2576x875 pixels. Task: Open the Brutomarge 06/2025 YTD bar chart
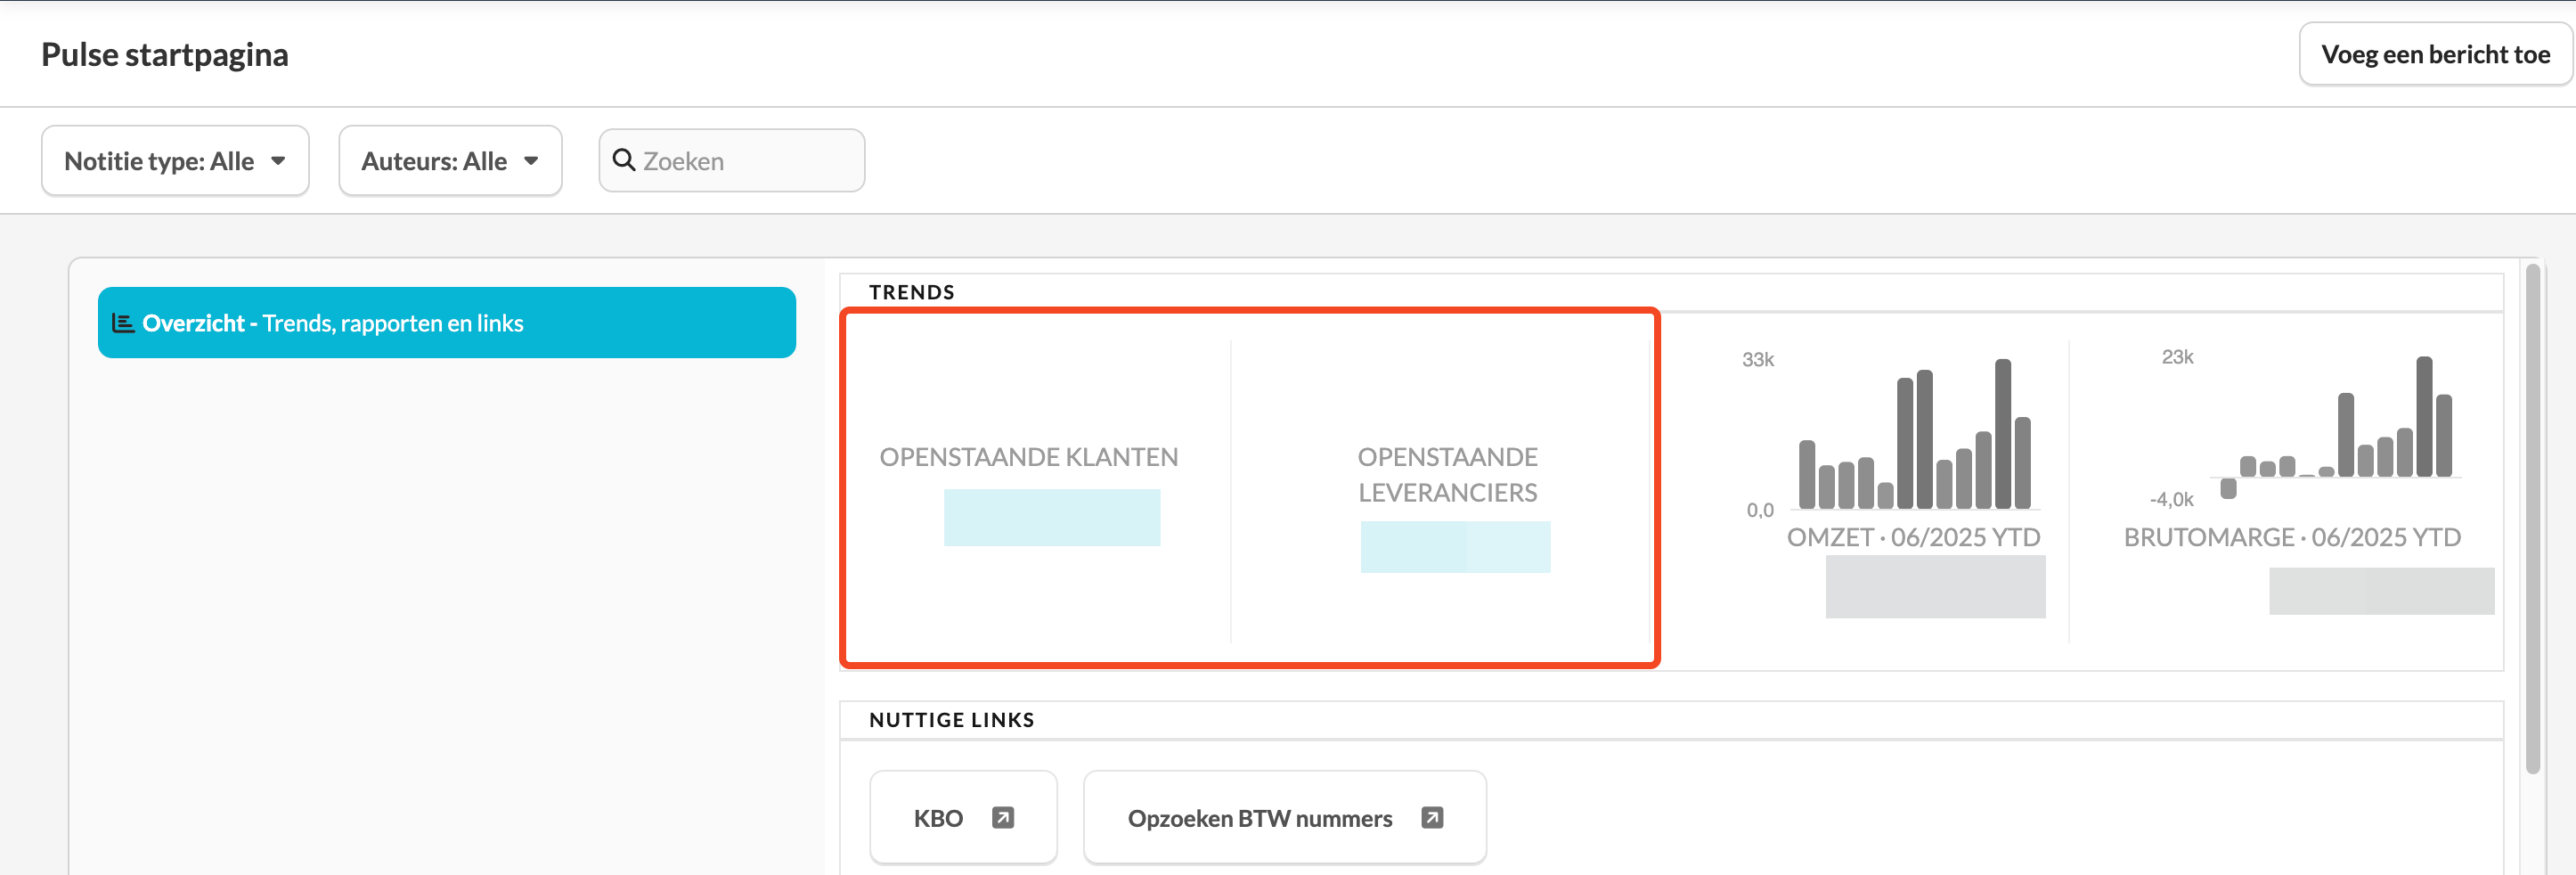point(2336,427)
